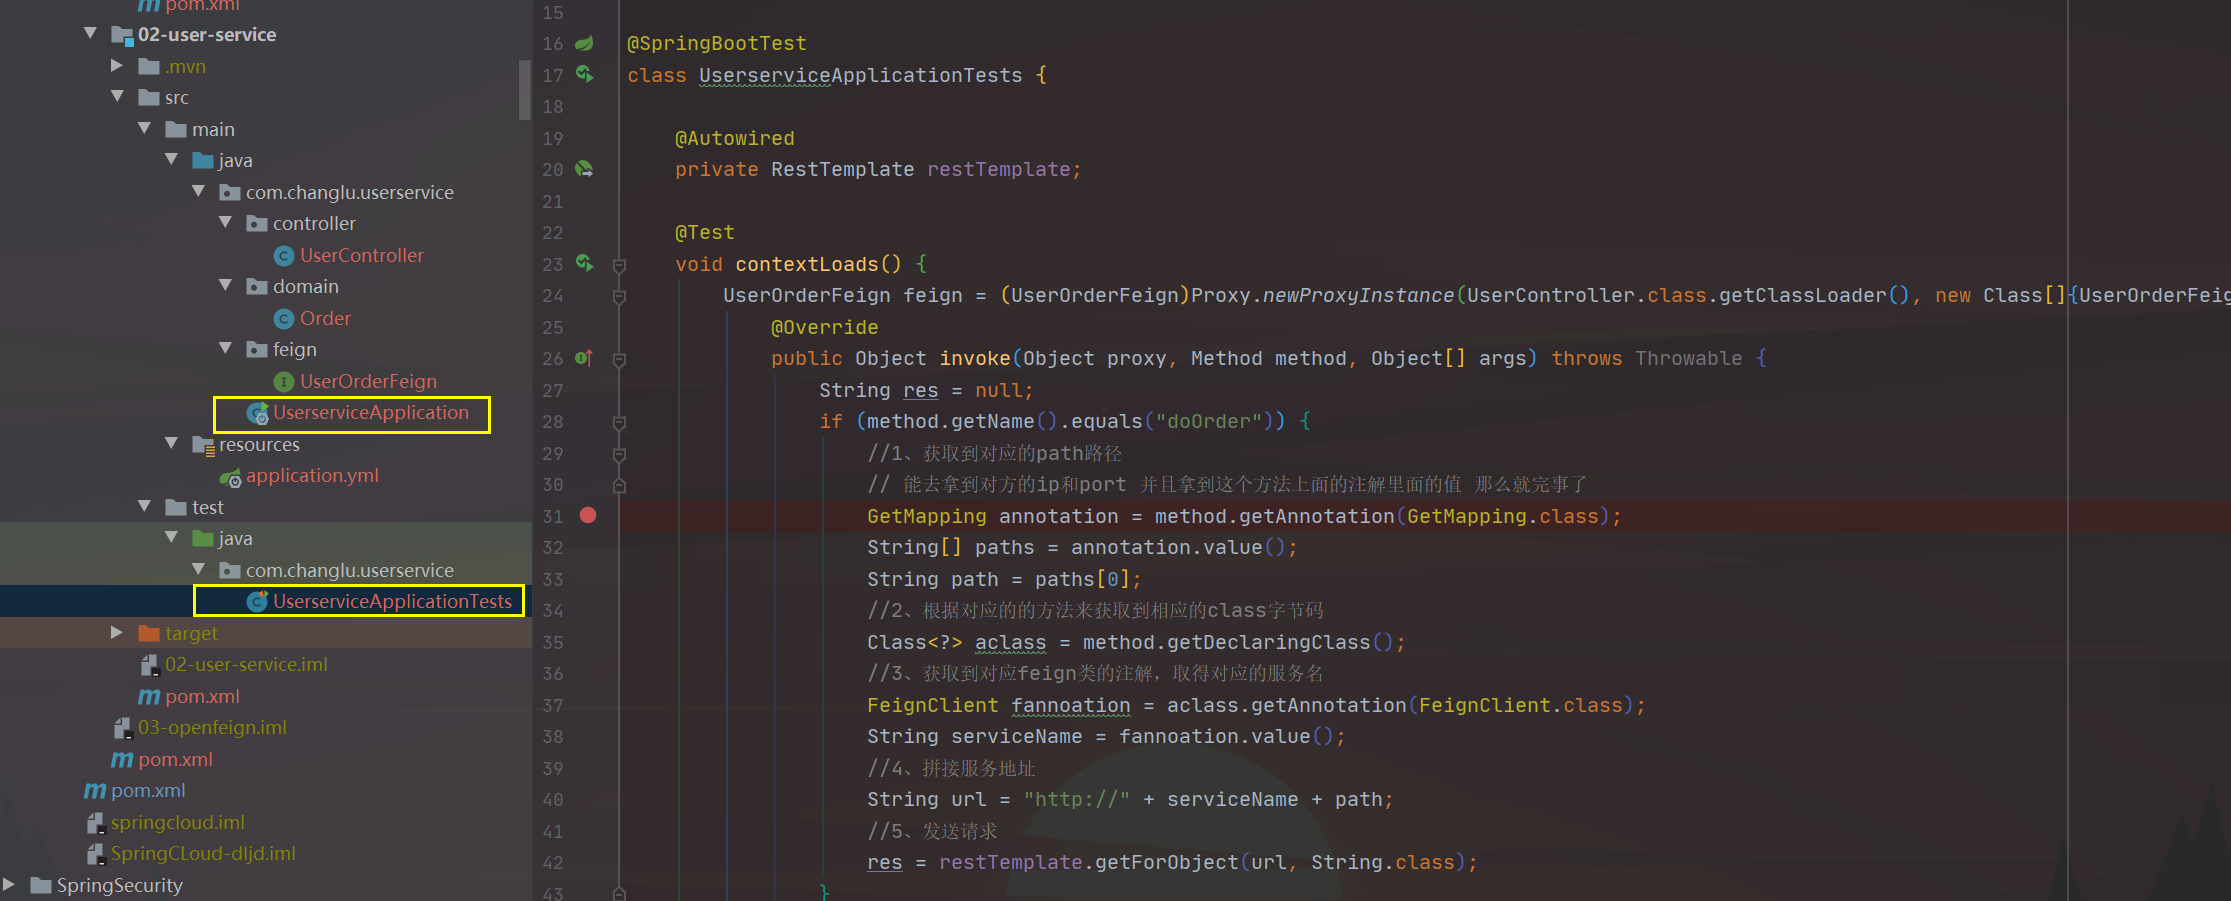Collapse the main folder
The image size is (2231, 901).
point(145,129)
